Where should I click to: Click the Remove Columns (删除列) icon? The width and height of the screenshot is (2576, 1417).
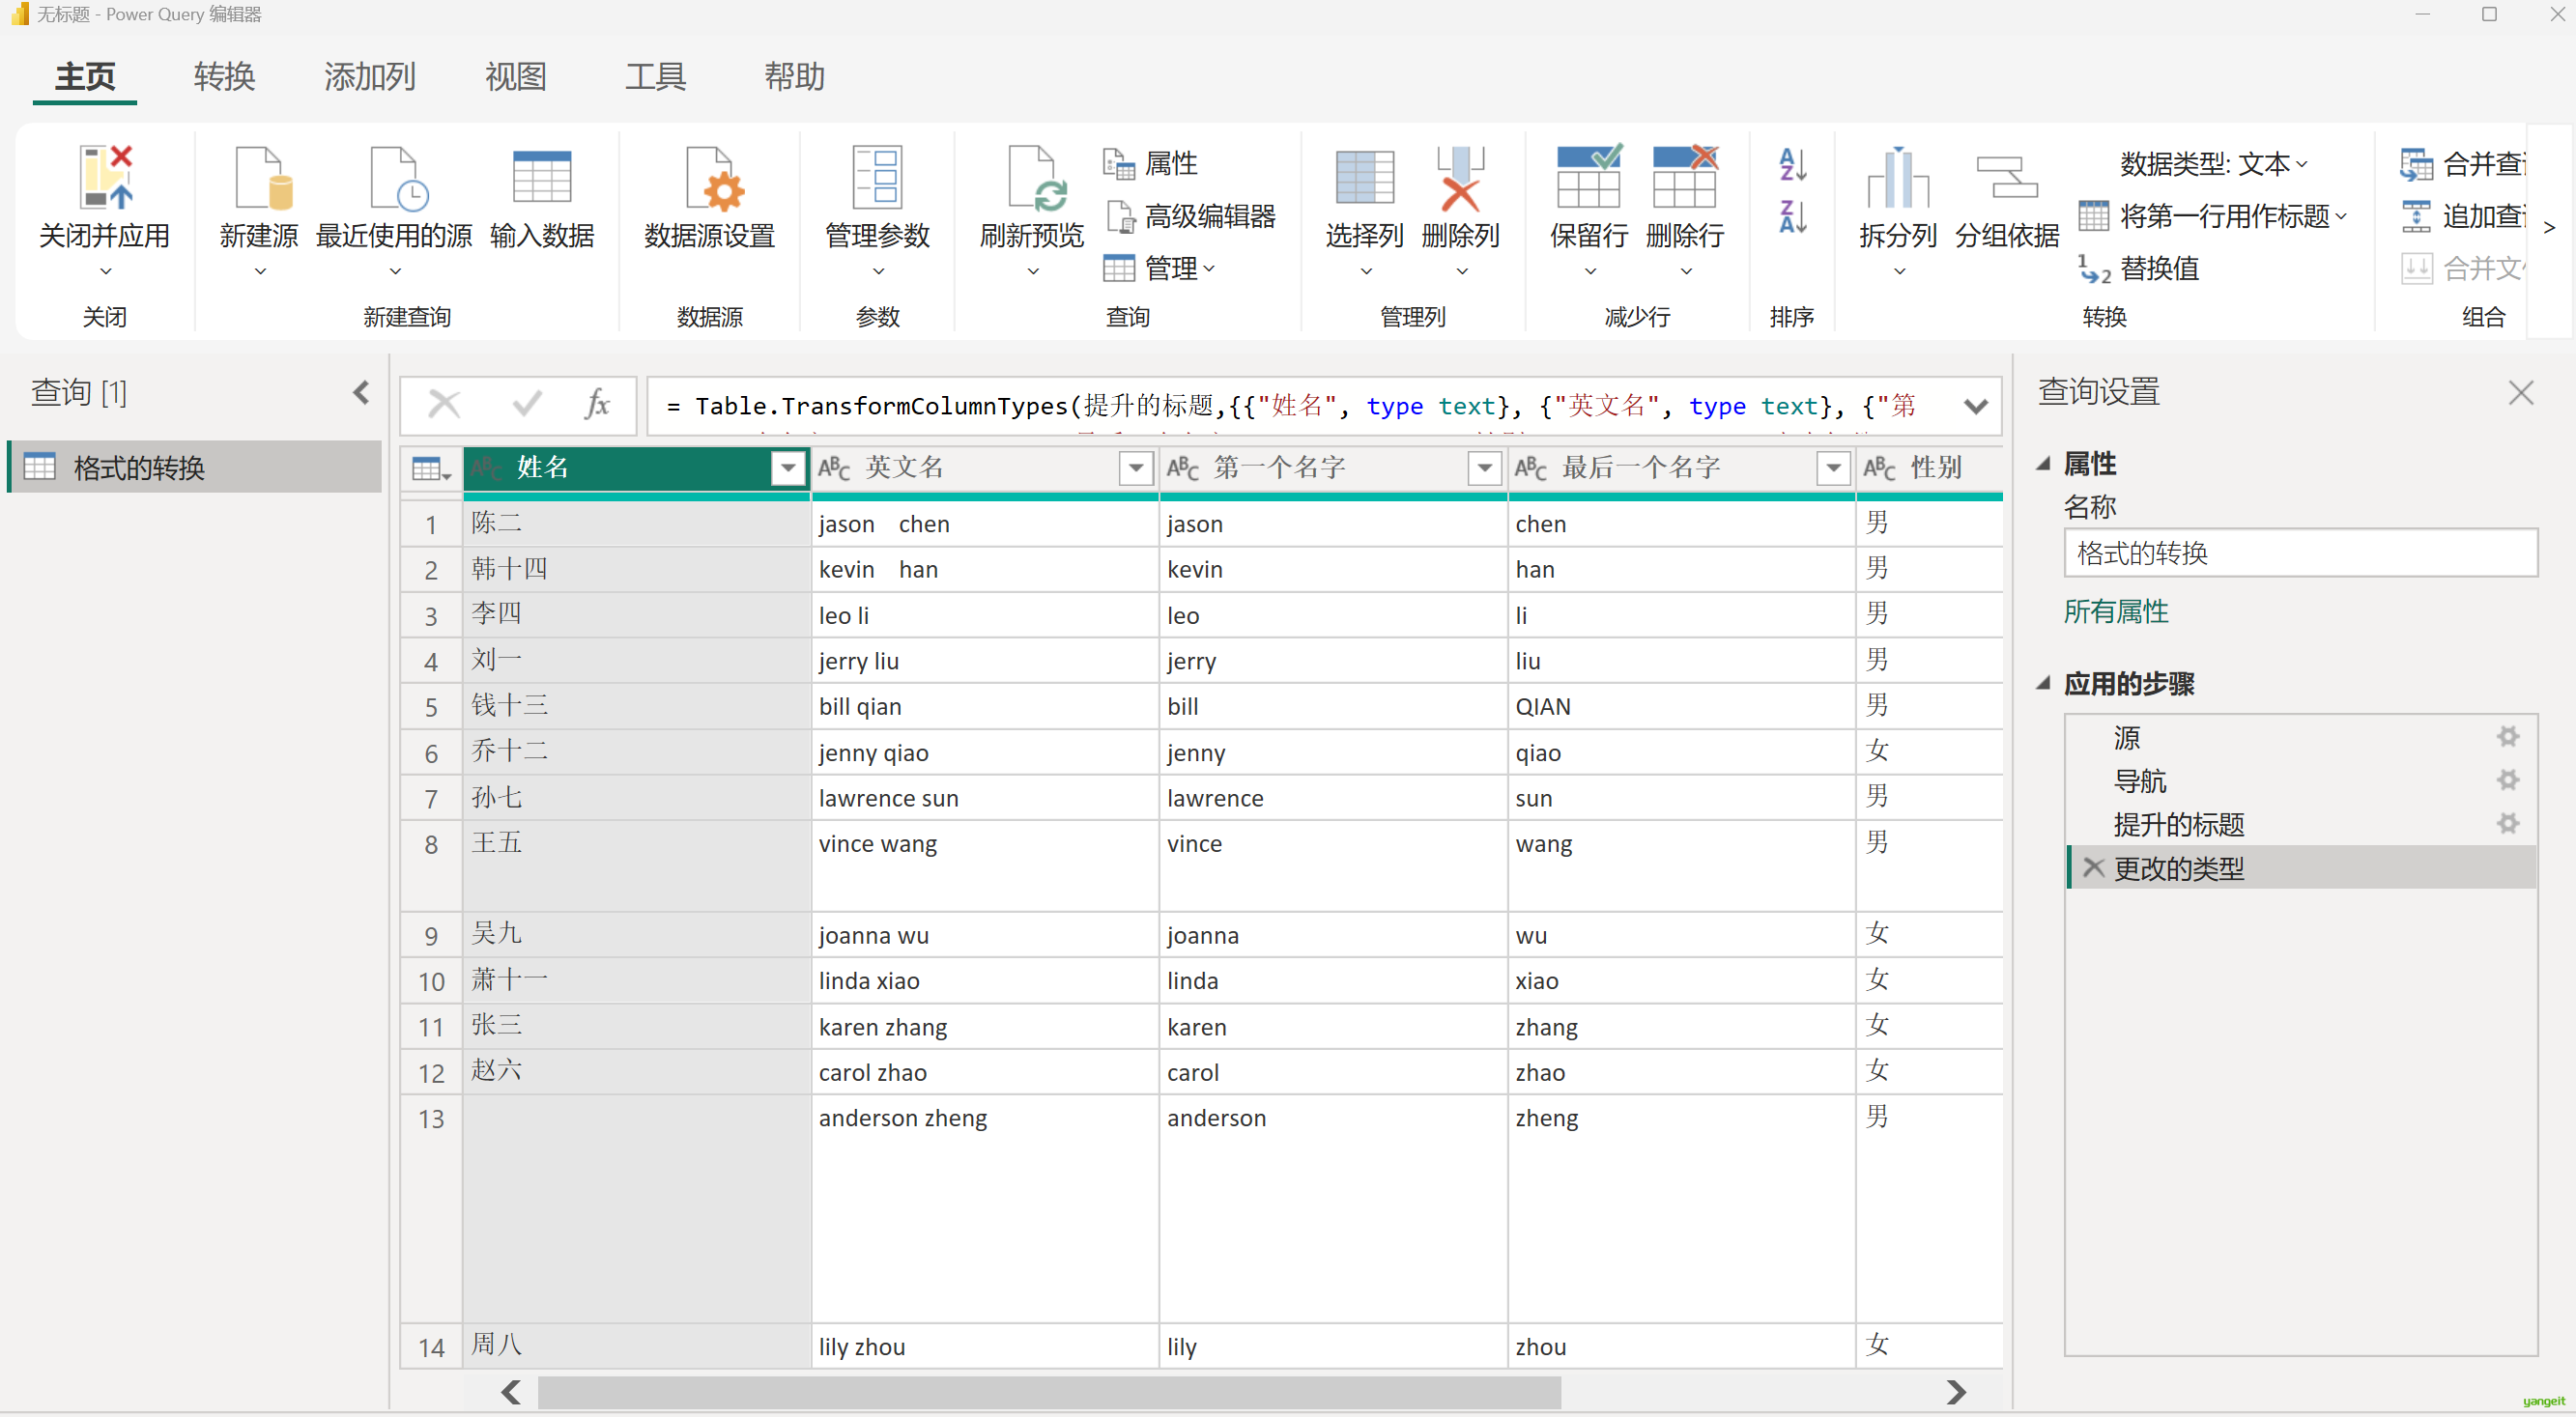click(x=1459, y=180)
